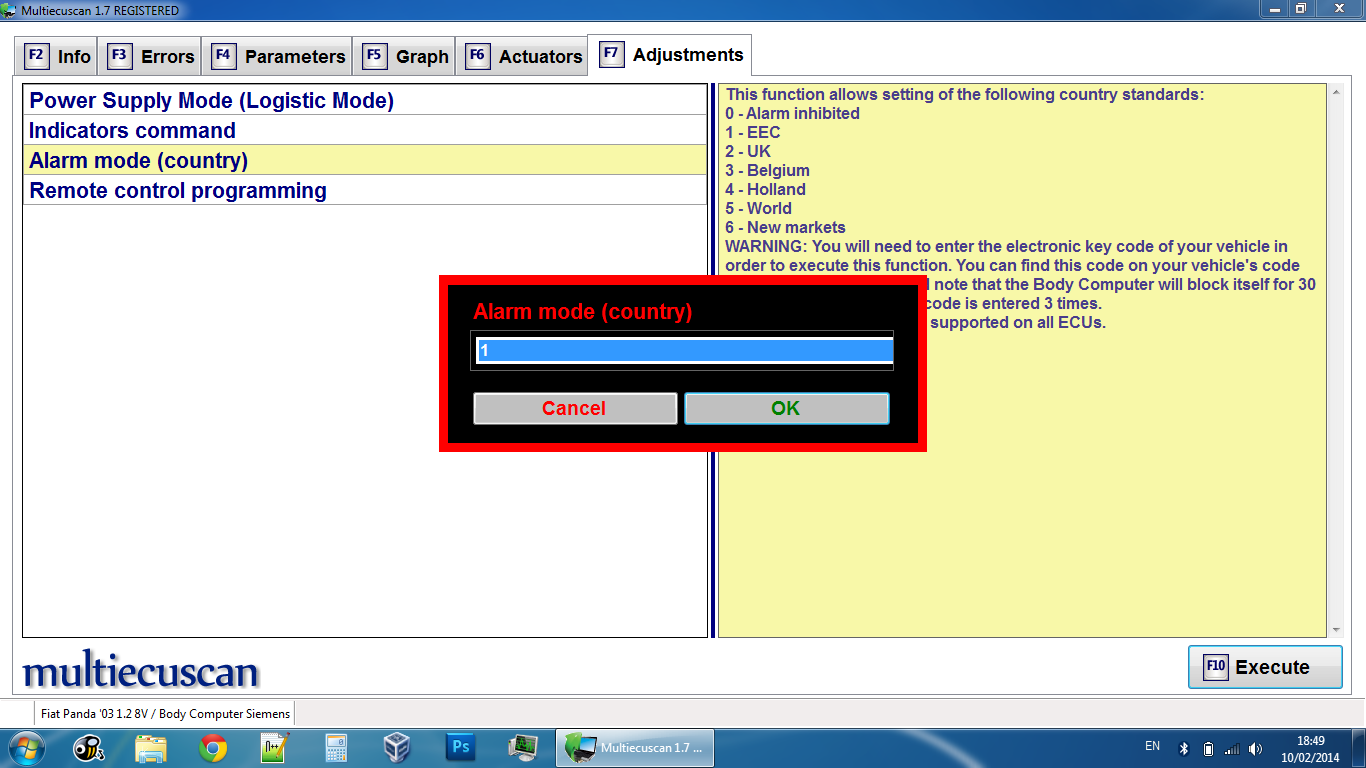Launch VirtualBox from the taskbar

[x=398, y=748]
